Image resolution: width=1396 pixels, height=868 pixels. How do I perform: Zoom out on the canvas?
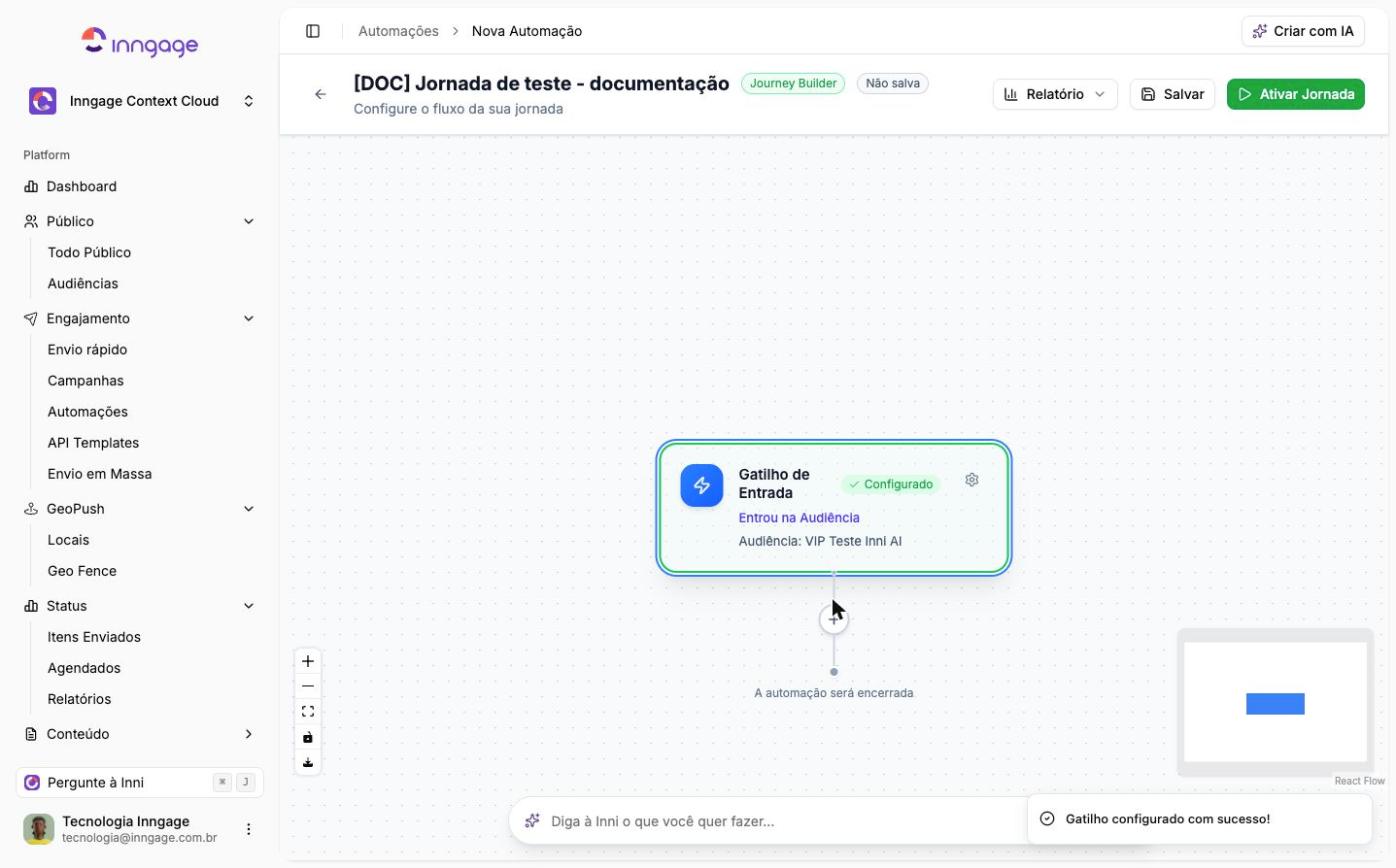(308, 686)
